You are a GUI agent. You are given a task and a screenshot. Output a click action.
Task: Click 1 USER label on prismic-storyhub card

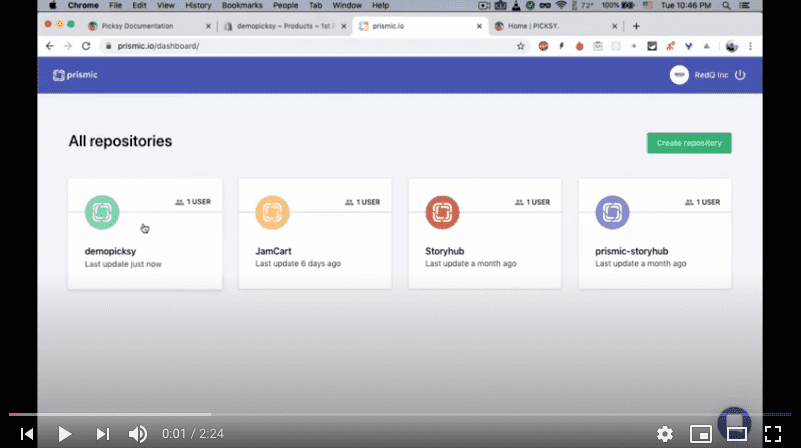[702, 202]
